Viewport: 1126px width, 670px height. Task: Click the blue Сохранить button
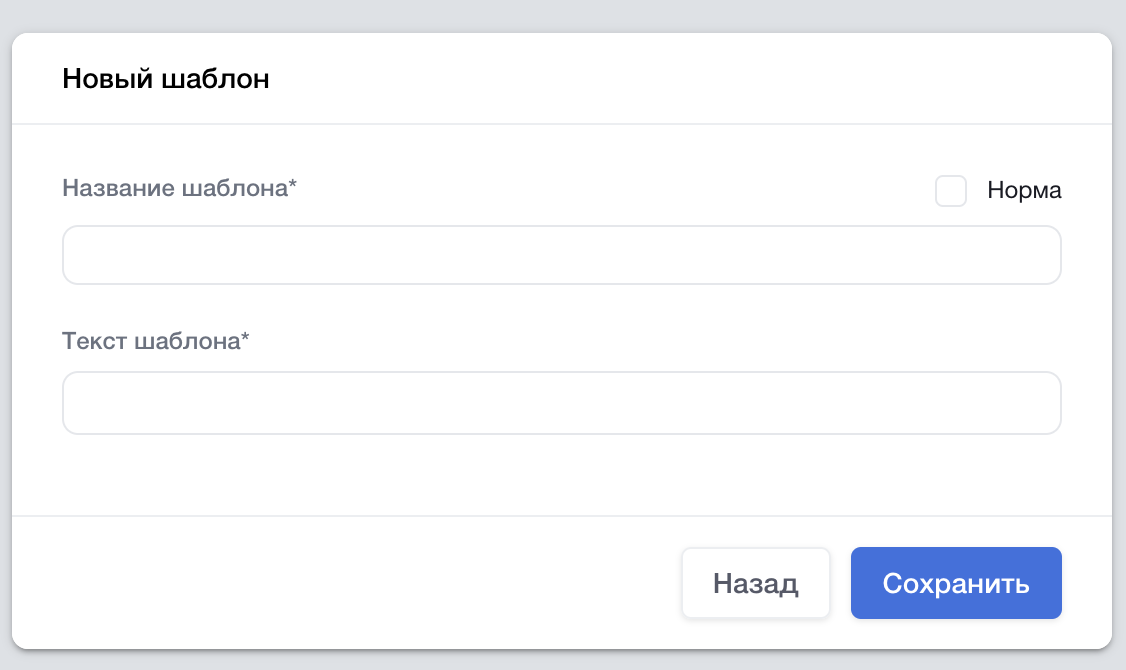click(956, 583)
